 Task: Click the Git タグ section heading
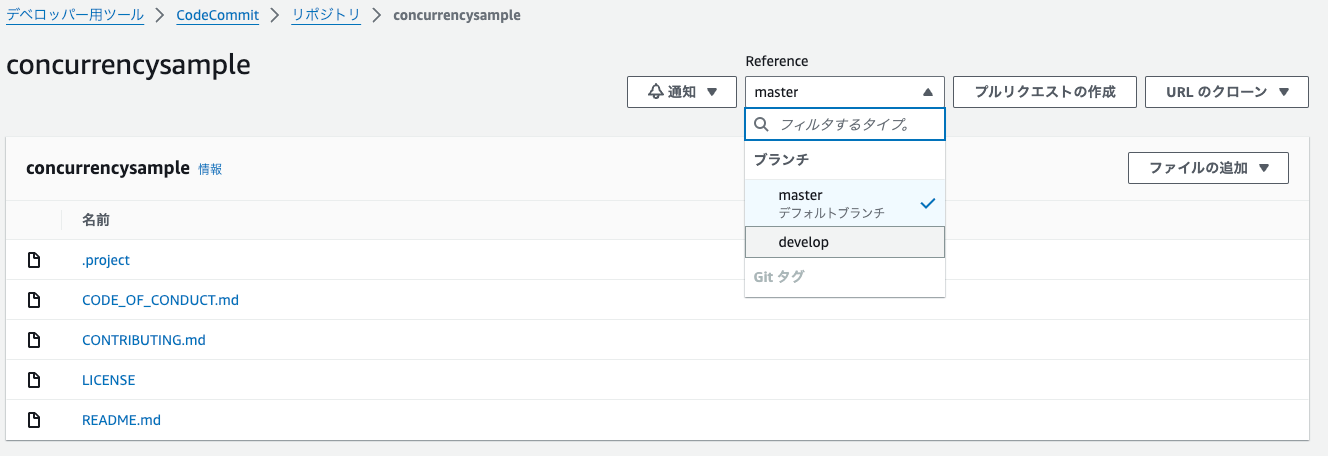click(x=778, y=277)
